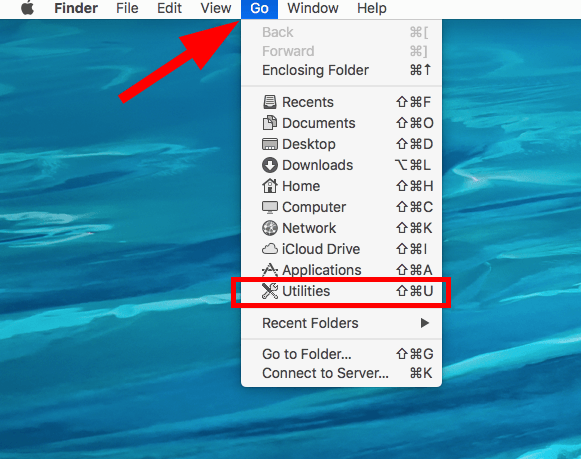581x459 pixels.
Task: Click the iCloud Drive cloud icon
Action: point(270,249)
